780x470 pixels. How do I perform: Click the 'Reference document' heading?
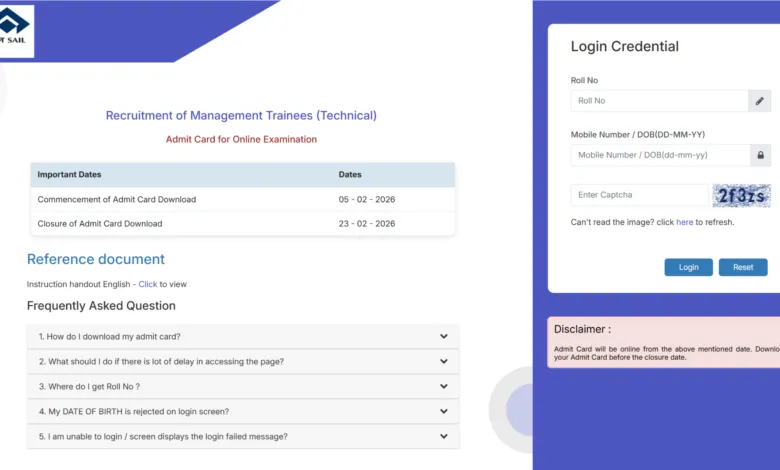click(x=96, y=259)
